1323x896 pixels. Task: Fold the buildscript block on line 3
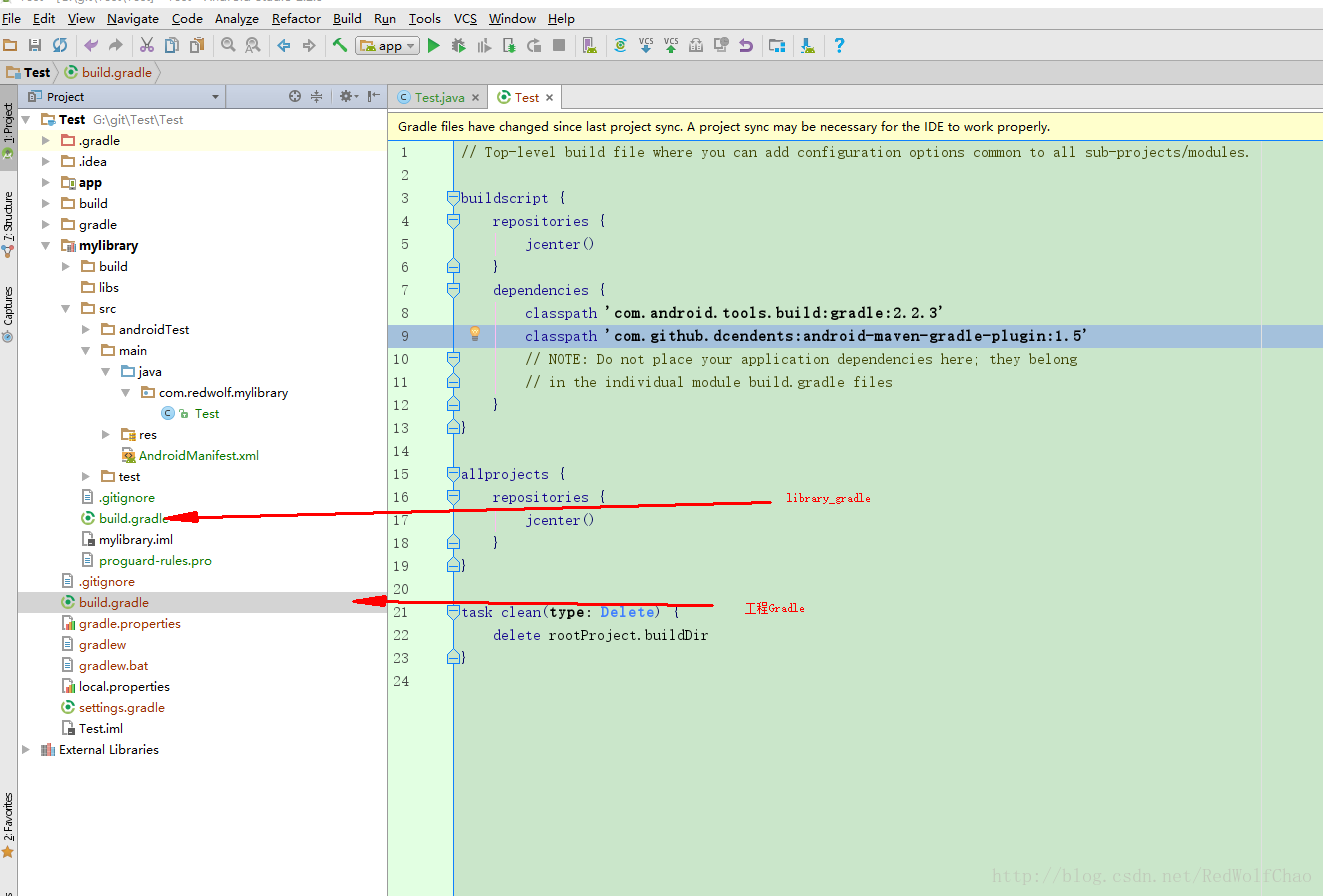tap(453, 198)
